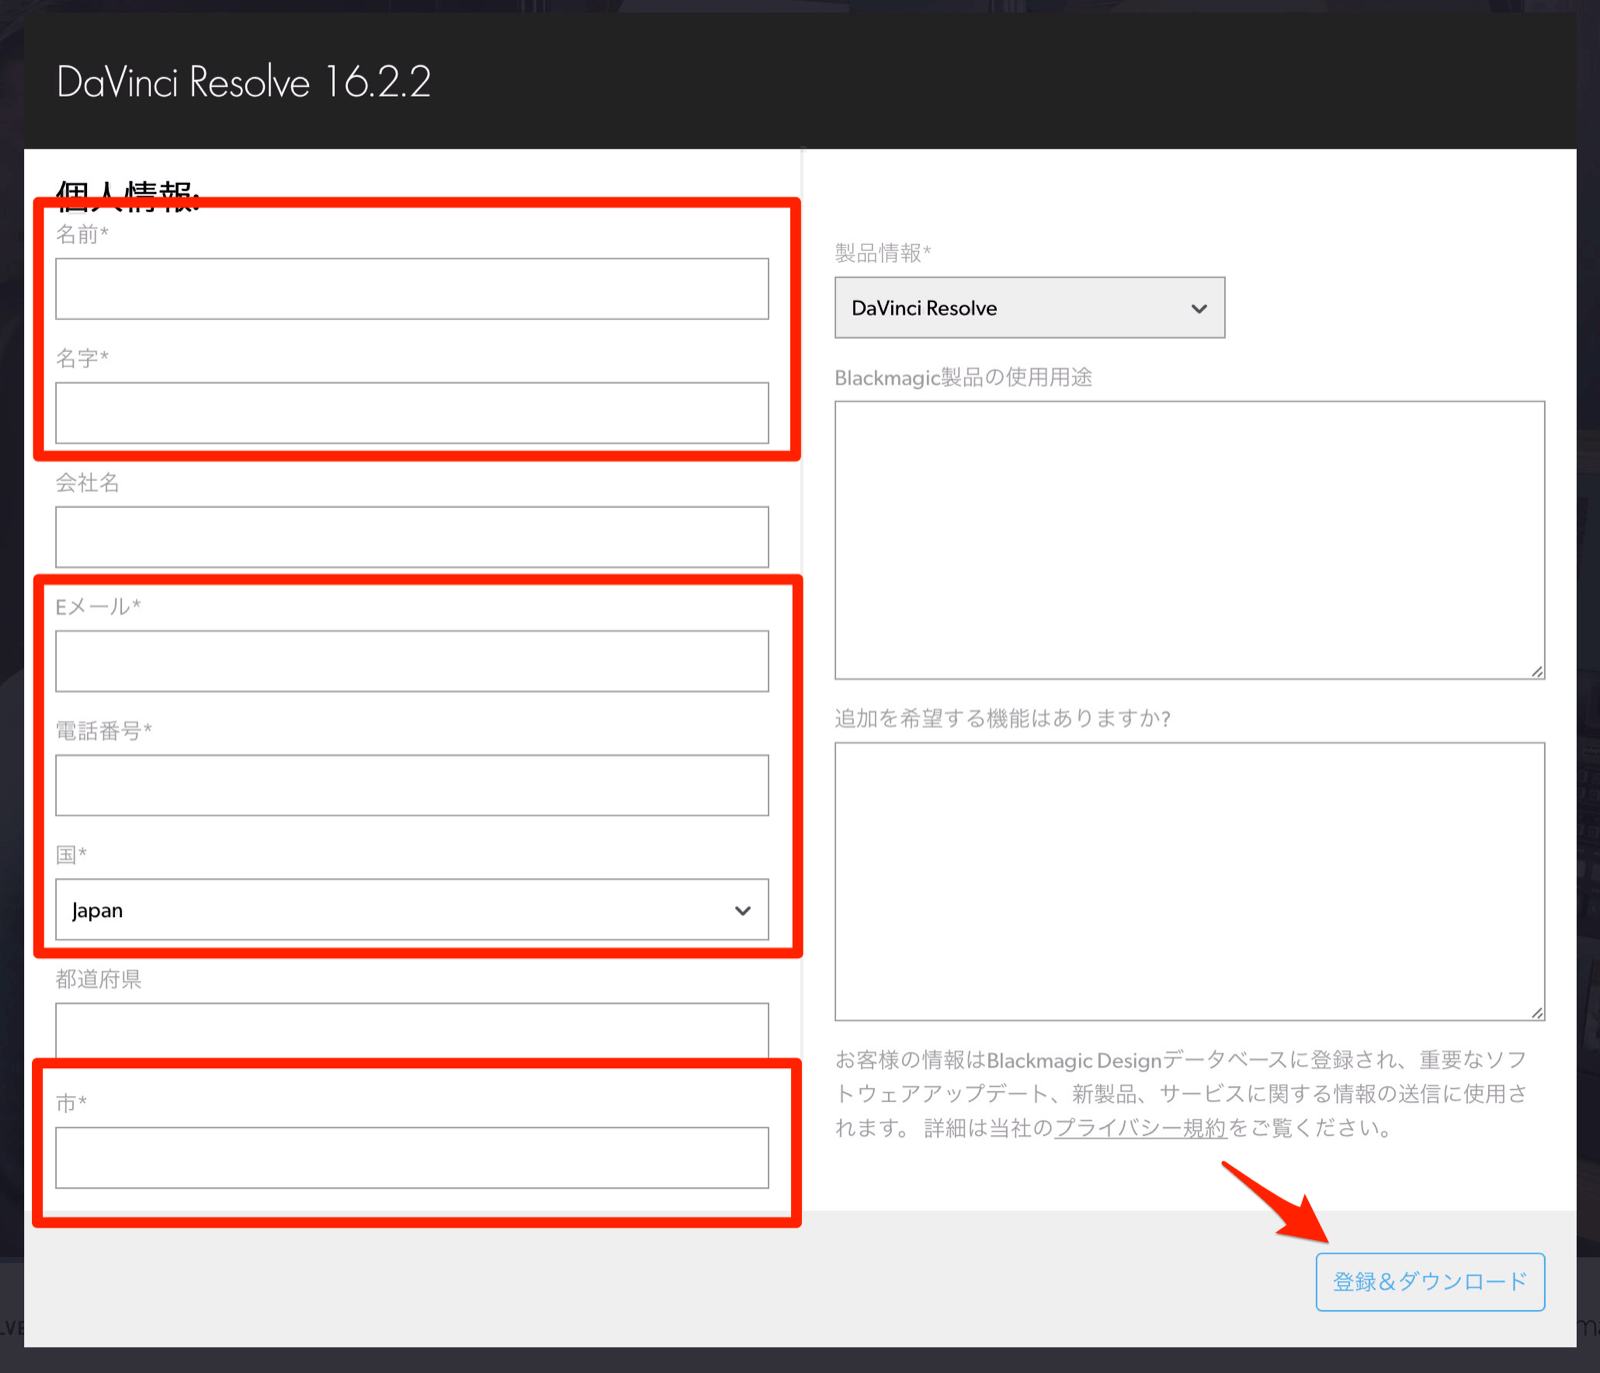Click the resize handle of 使用用途 text area
Viewport: 1600px width, 1373px height.
[1537, 672]
